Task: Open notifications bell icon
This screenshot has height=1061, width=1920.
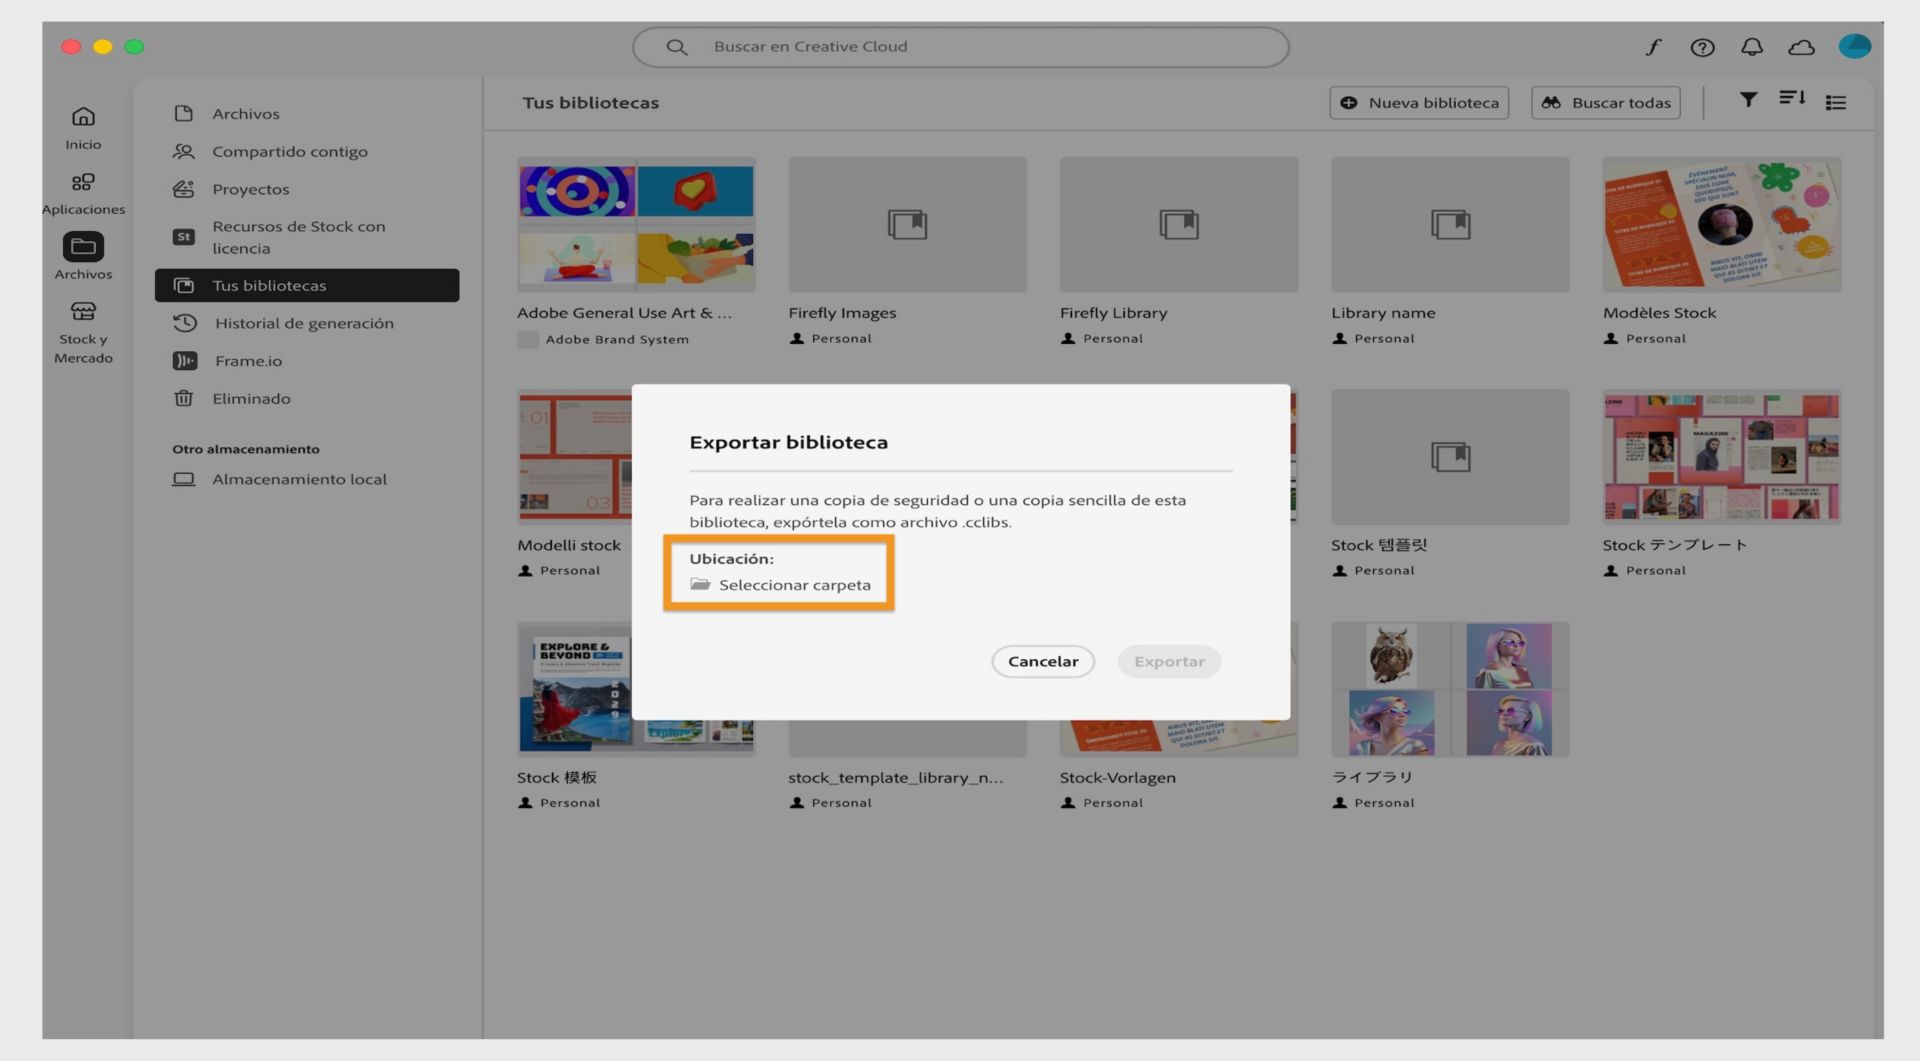Action: point(1752,47)
